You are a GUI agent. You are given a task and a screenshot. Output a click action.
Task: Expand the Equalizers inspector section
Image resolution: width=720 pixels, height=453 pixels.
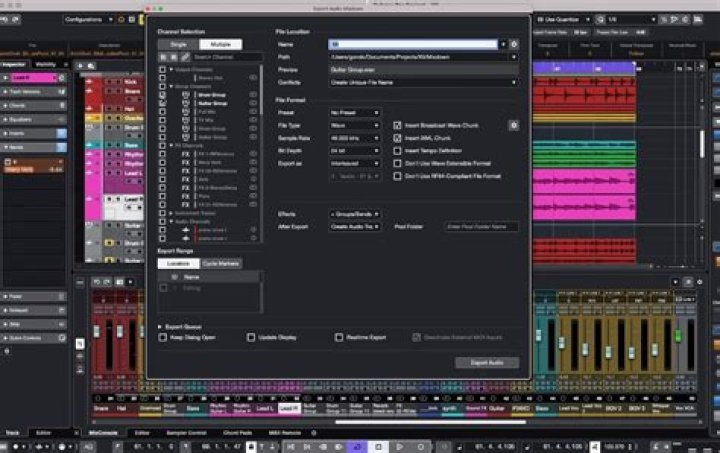pyautogui.click(x=34, y=119)
